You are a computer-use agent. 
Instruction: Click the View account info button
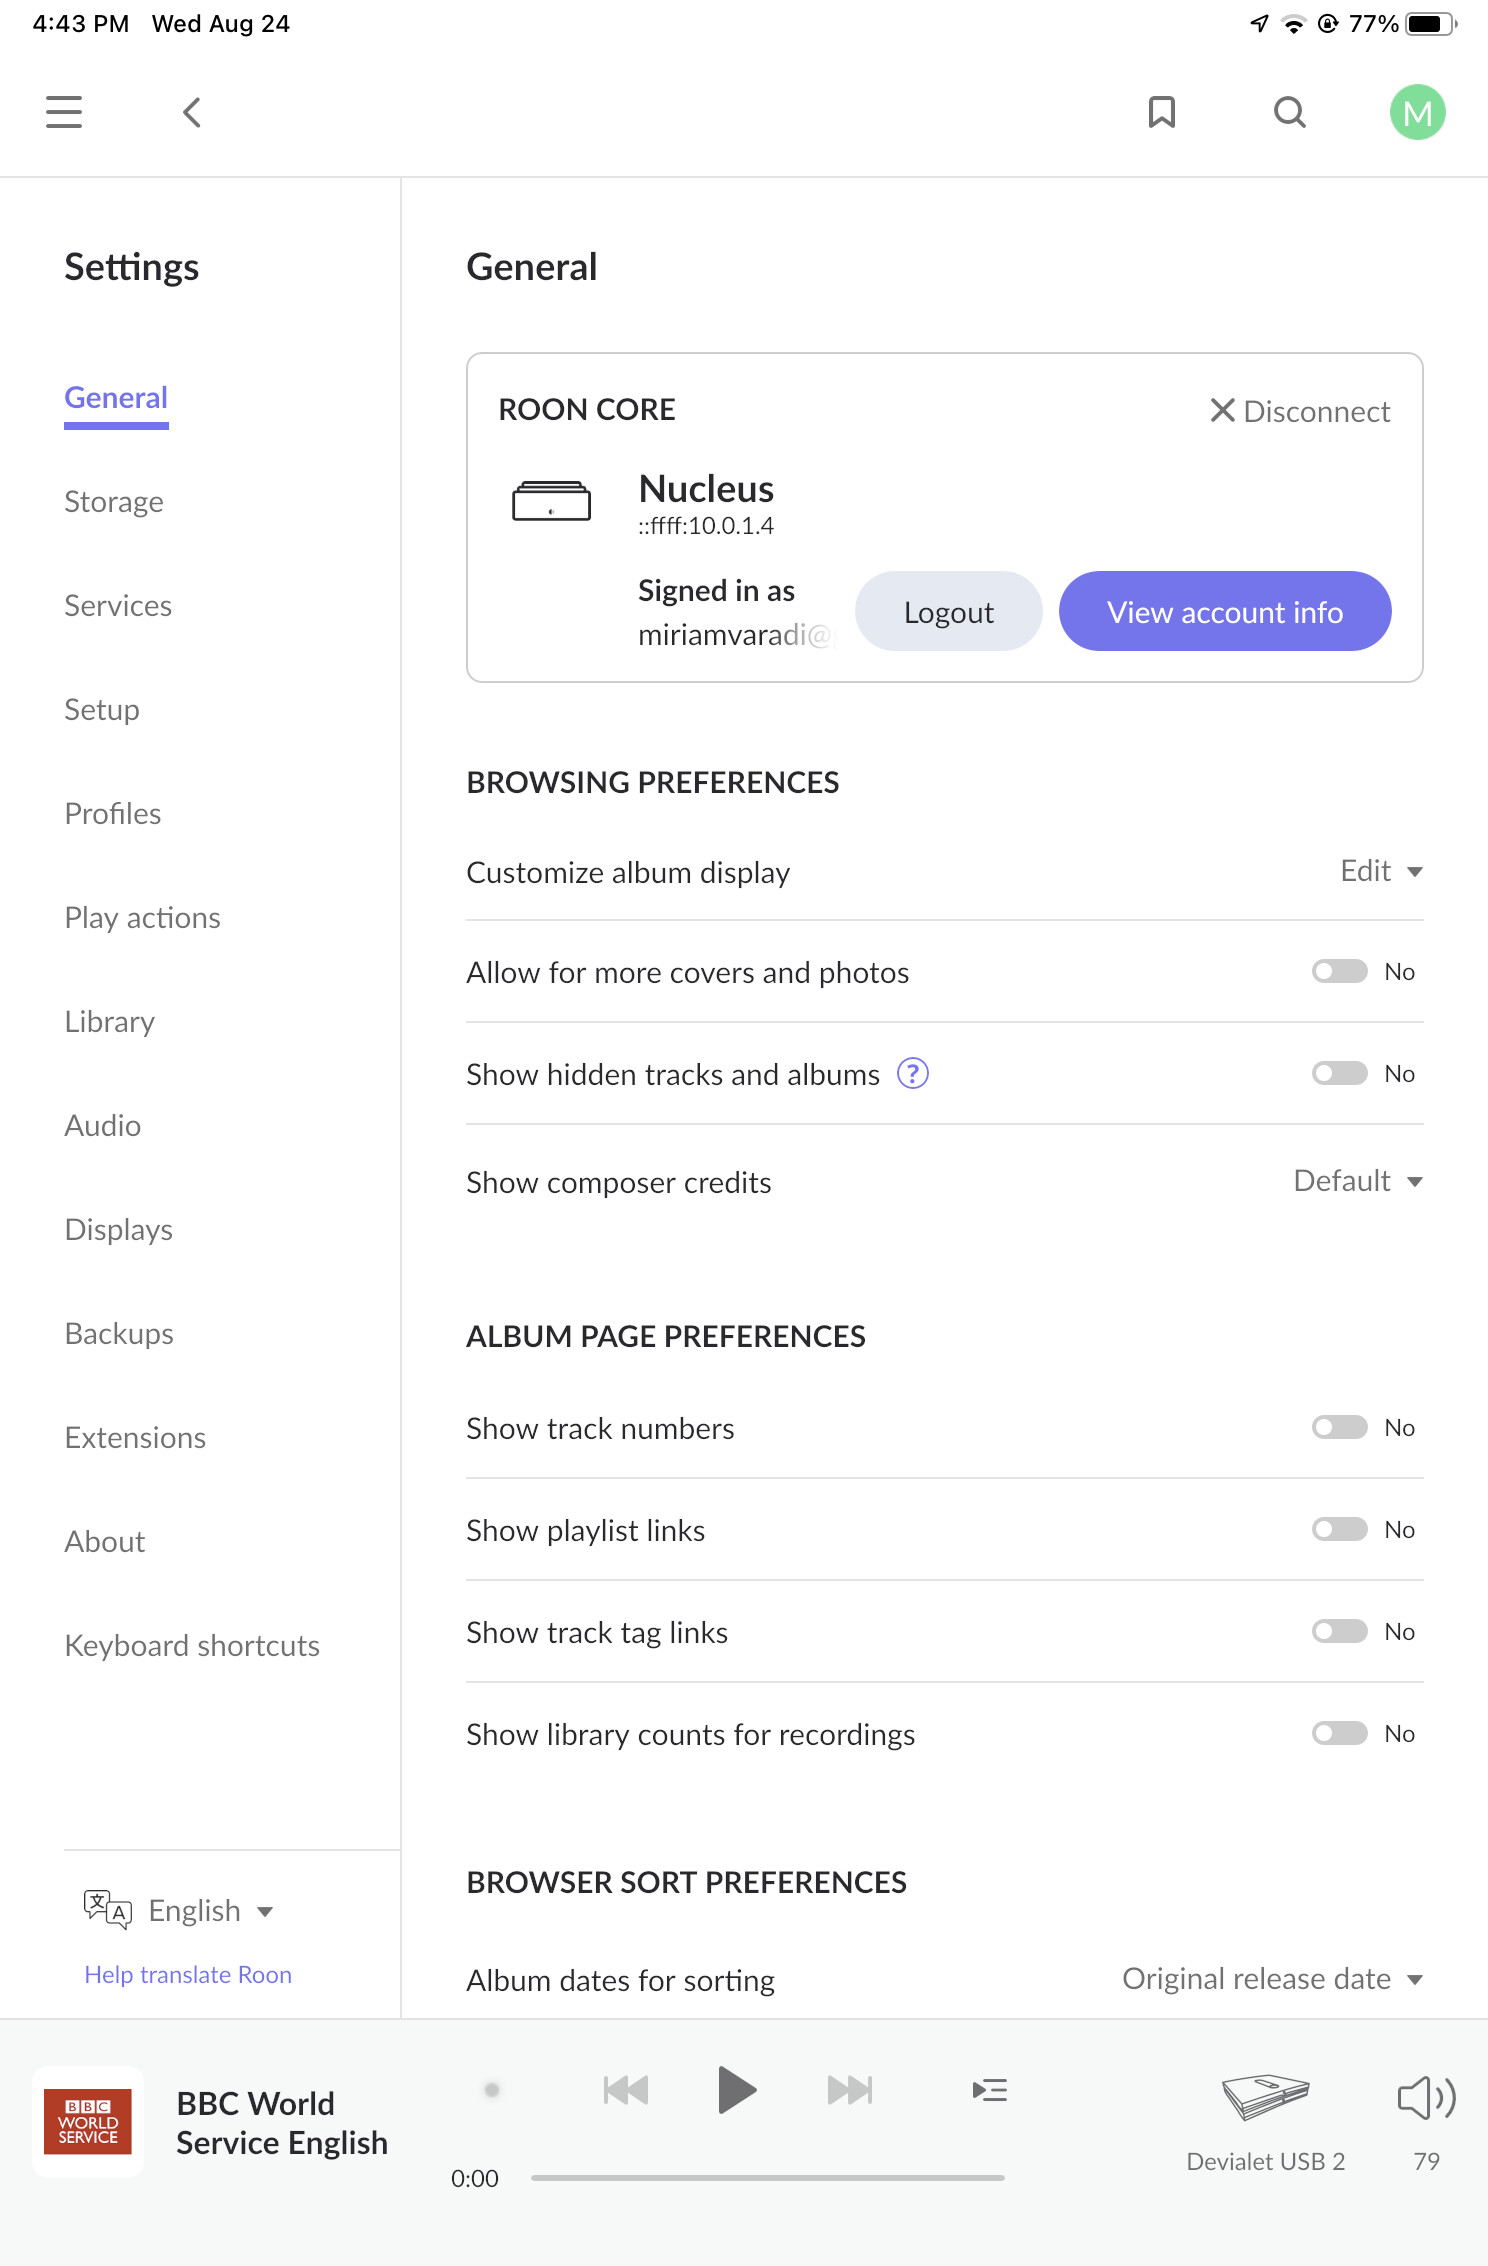(1225, 611)
